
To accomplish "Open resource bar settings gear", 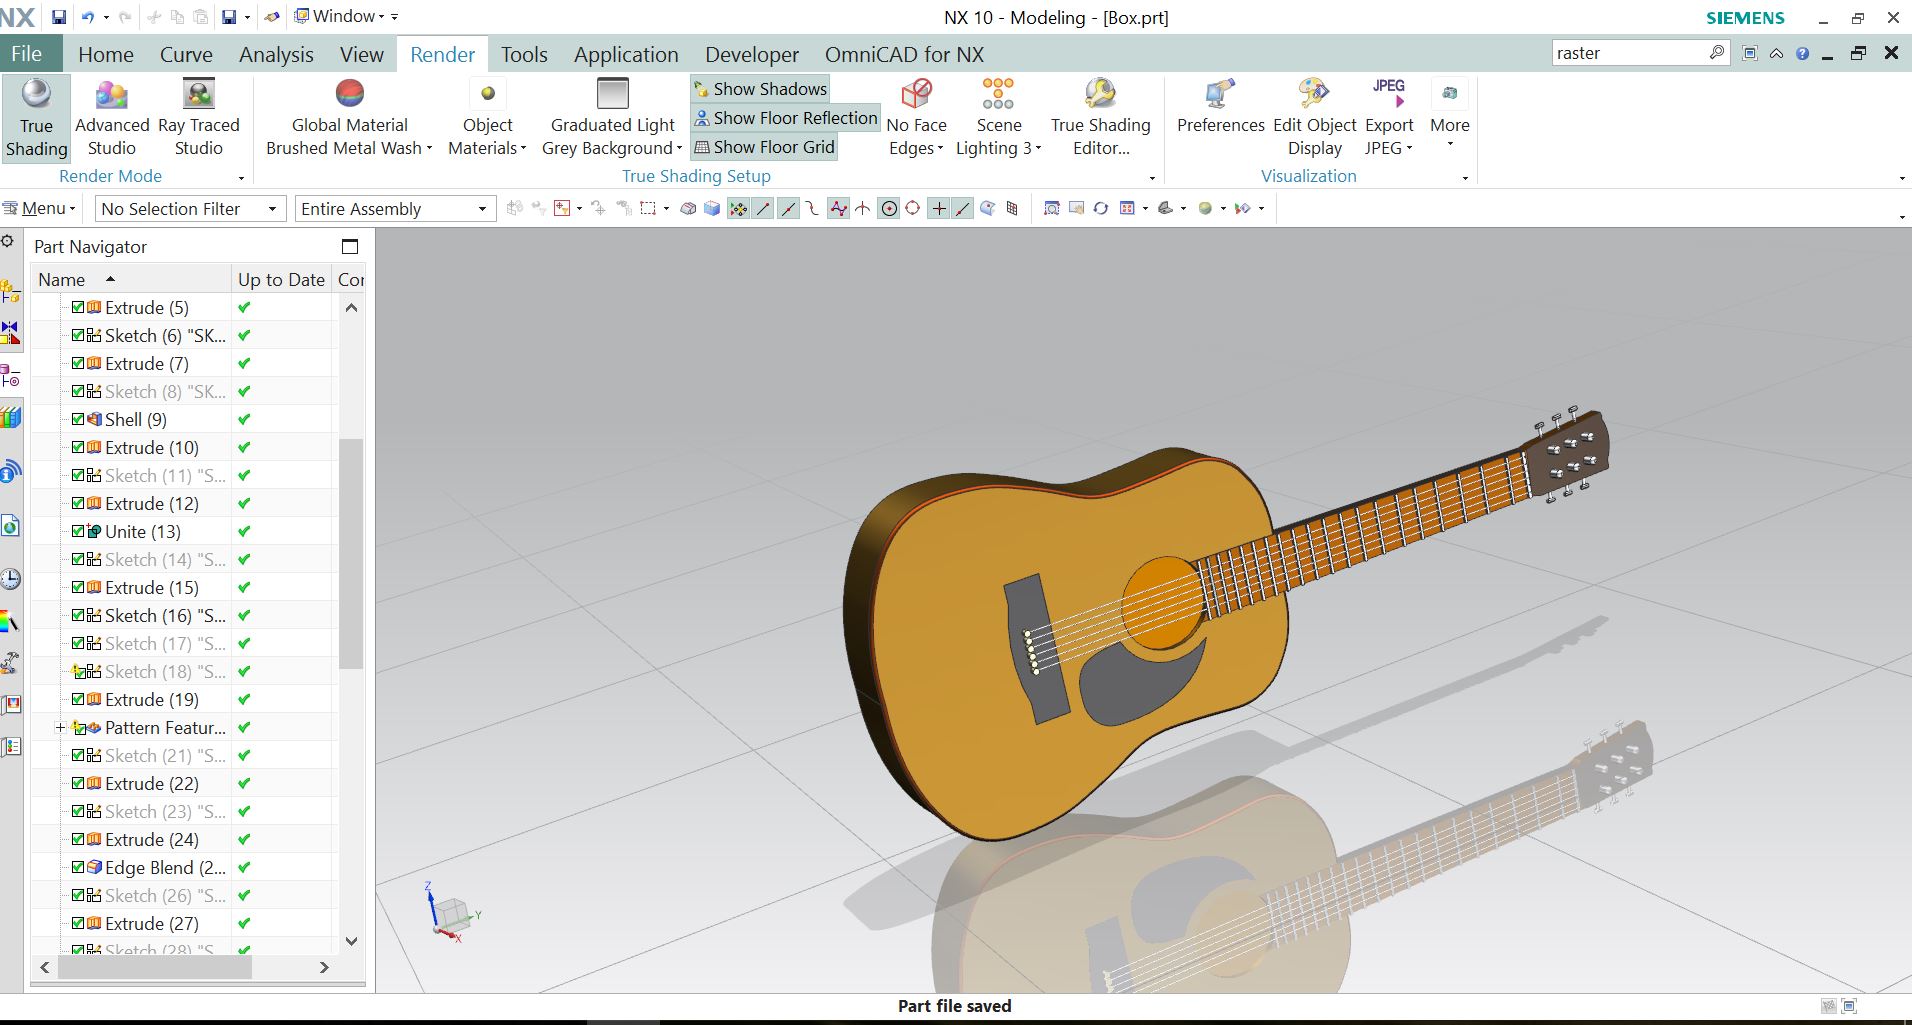I will click(7, 241).
